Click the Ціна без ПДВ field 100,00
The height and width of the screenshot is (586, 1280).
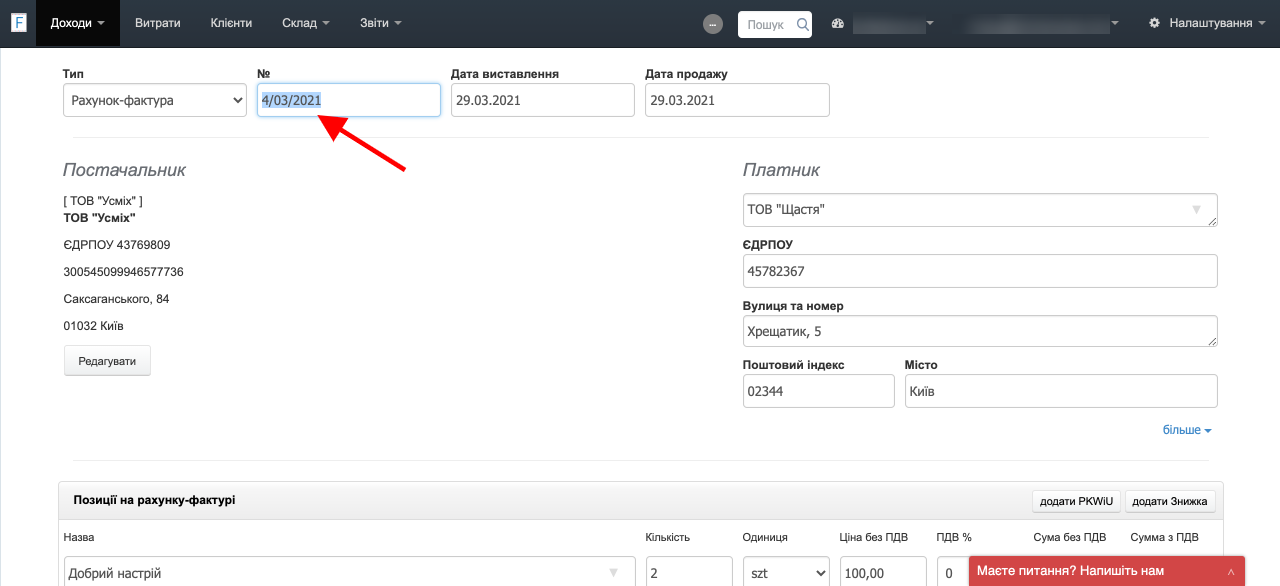click(883, 572)
